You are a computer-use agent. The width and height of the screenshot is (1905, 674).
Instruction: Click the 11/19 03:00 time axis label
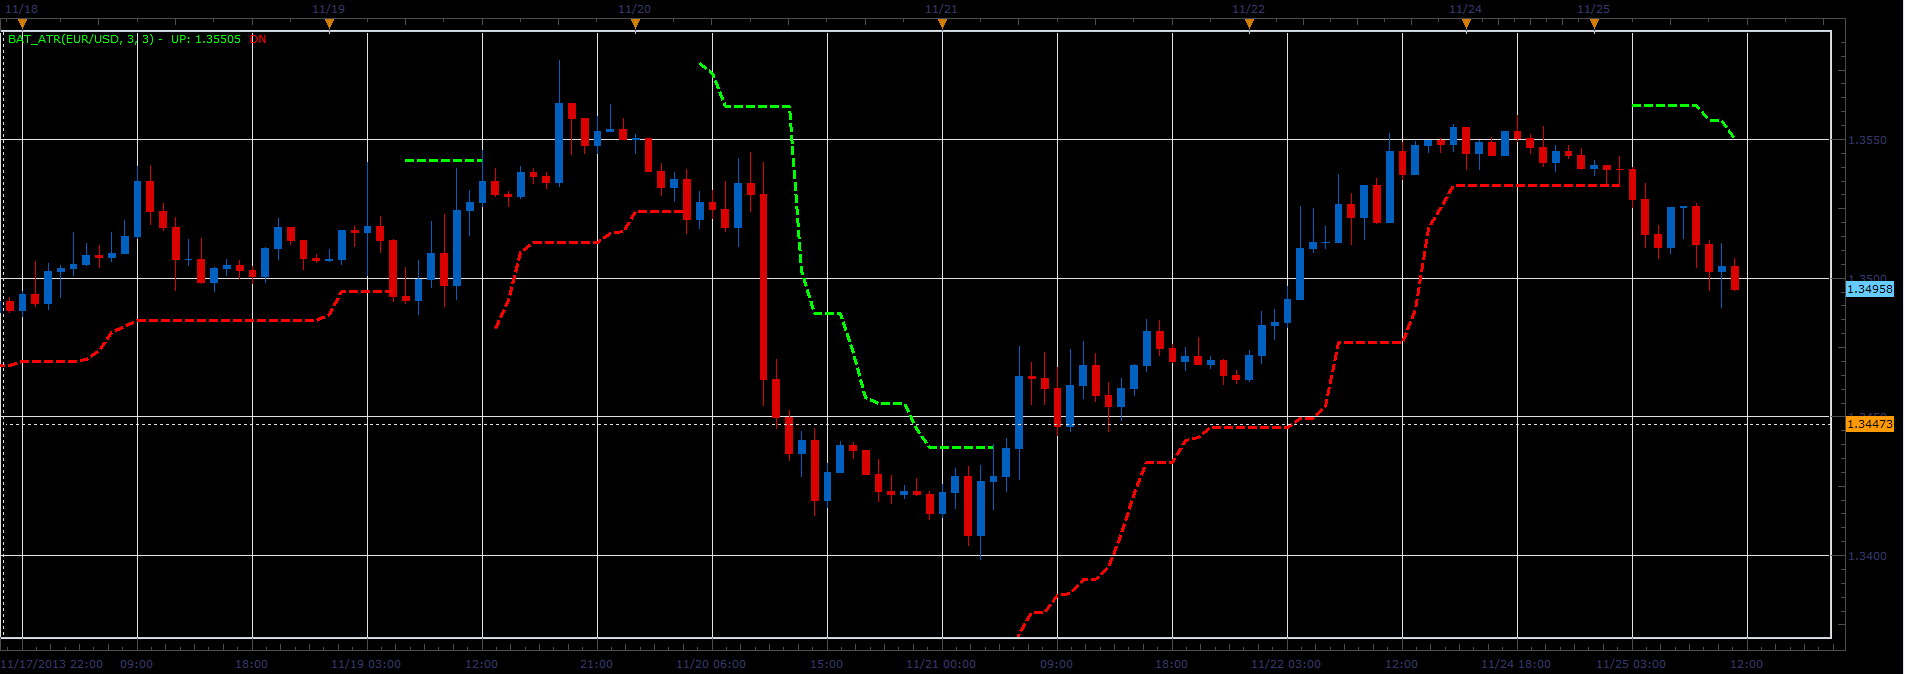[366, 664]
